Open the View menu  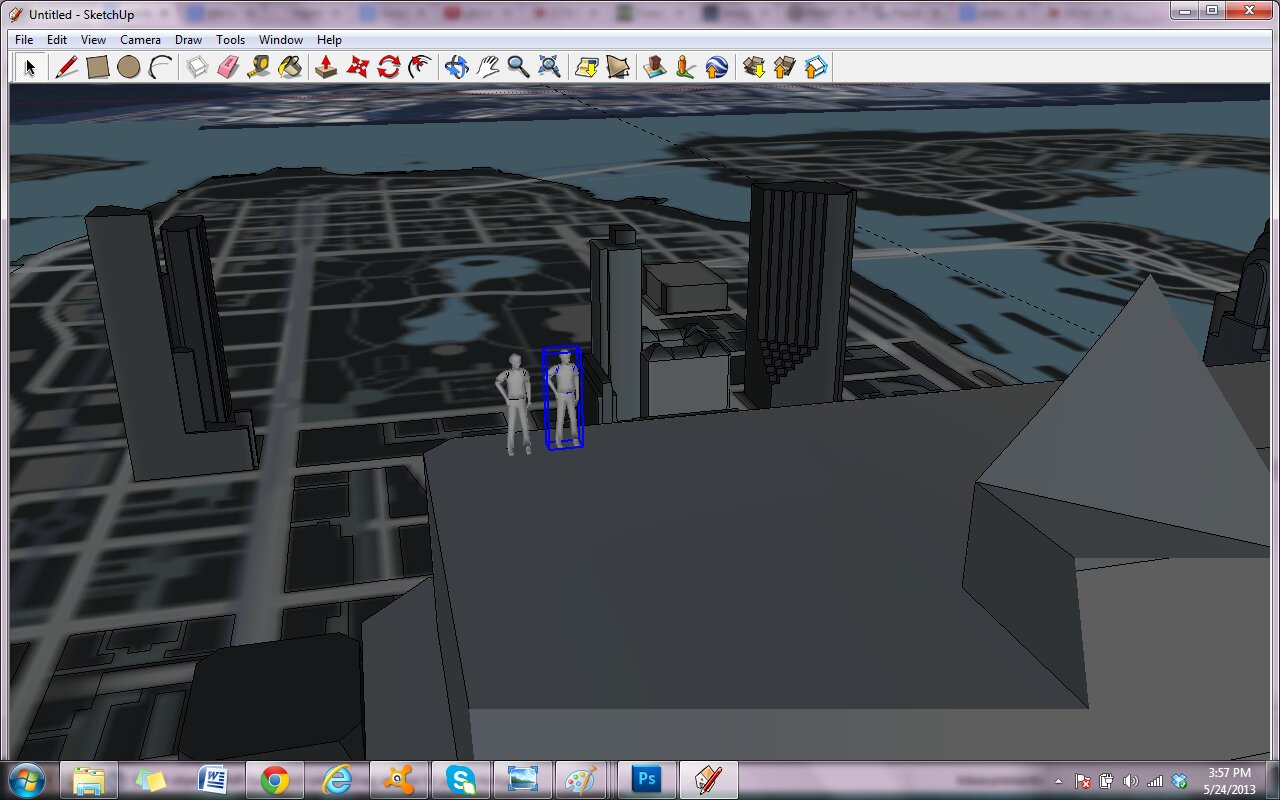point(94,40)
